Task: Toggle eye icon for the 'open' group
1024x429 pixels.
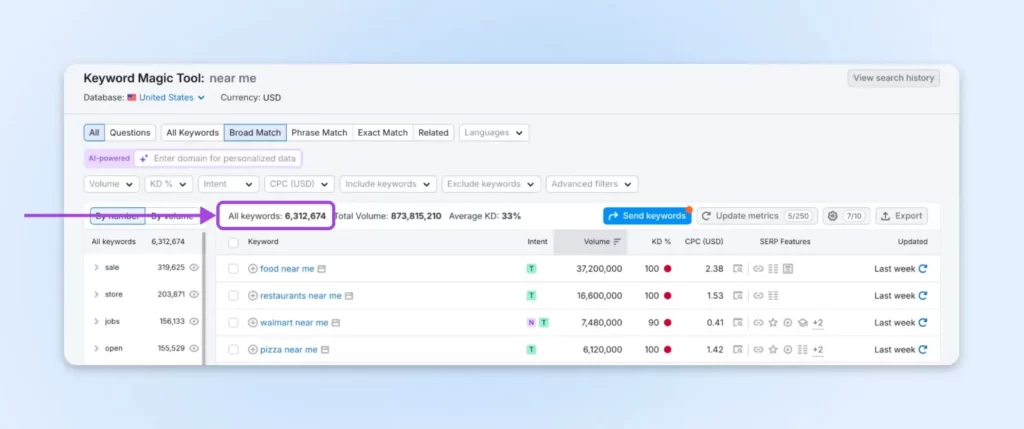Action: [x=194, y=348]
